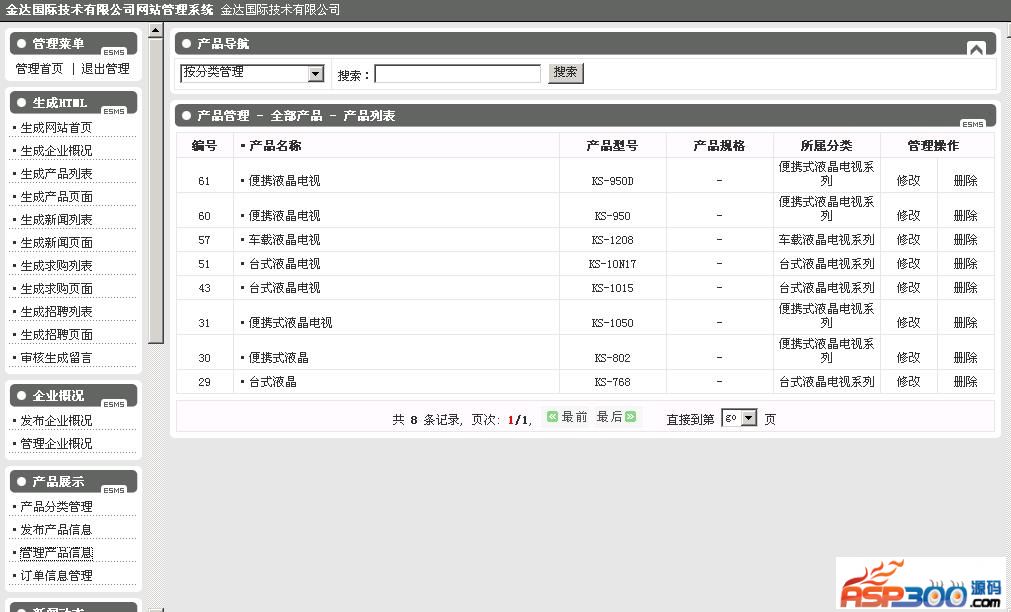Click 删除 for product KS-10N17
This screenshot has height=612, width=1011.
(x=965, y=264)
